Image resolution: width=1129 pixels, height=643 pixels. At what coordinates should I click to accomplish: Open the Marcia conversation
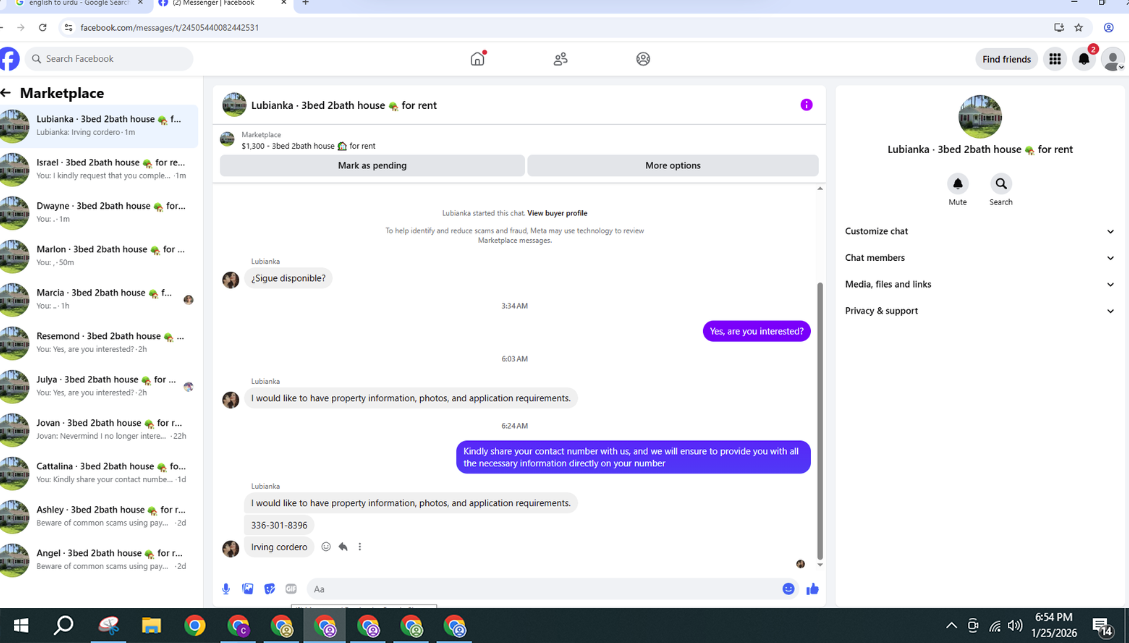click(99, 299)
